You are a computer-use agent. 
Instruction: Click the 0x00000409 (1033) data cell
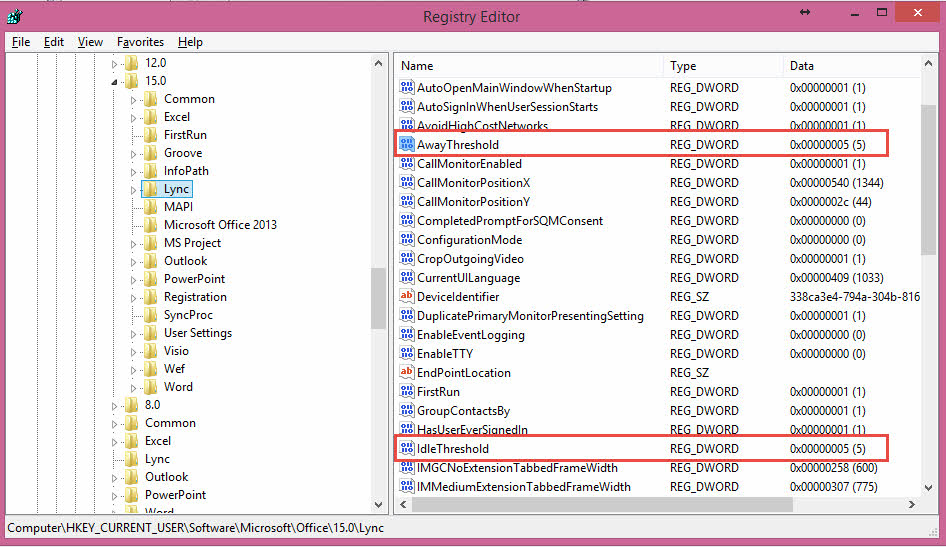[x=836, y=277]
